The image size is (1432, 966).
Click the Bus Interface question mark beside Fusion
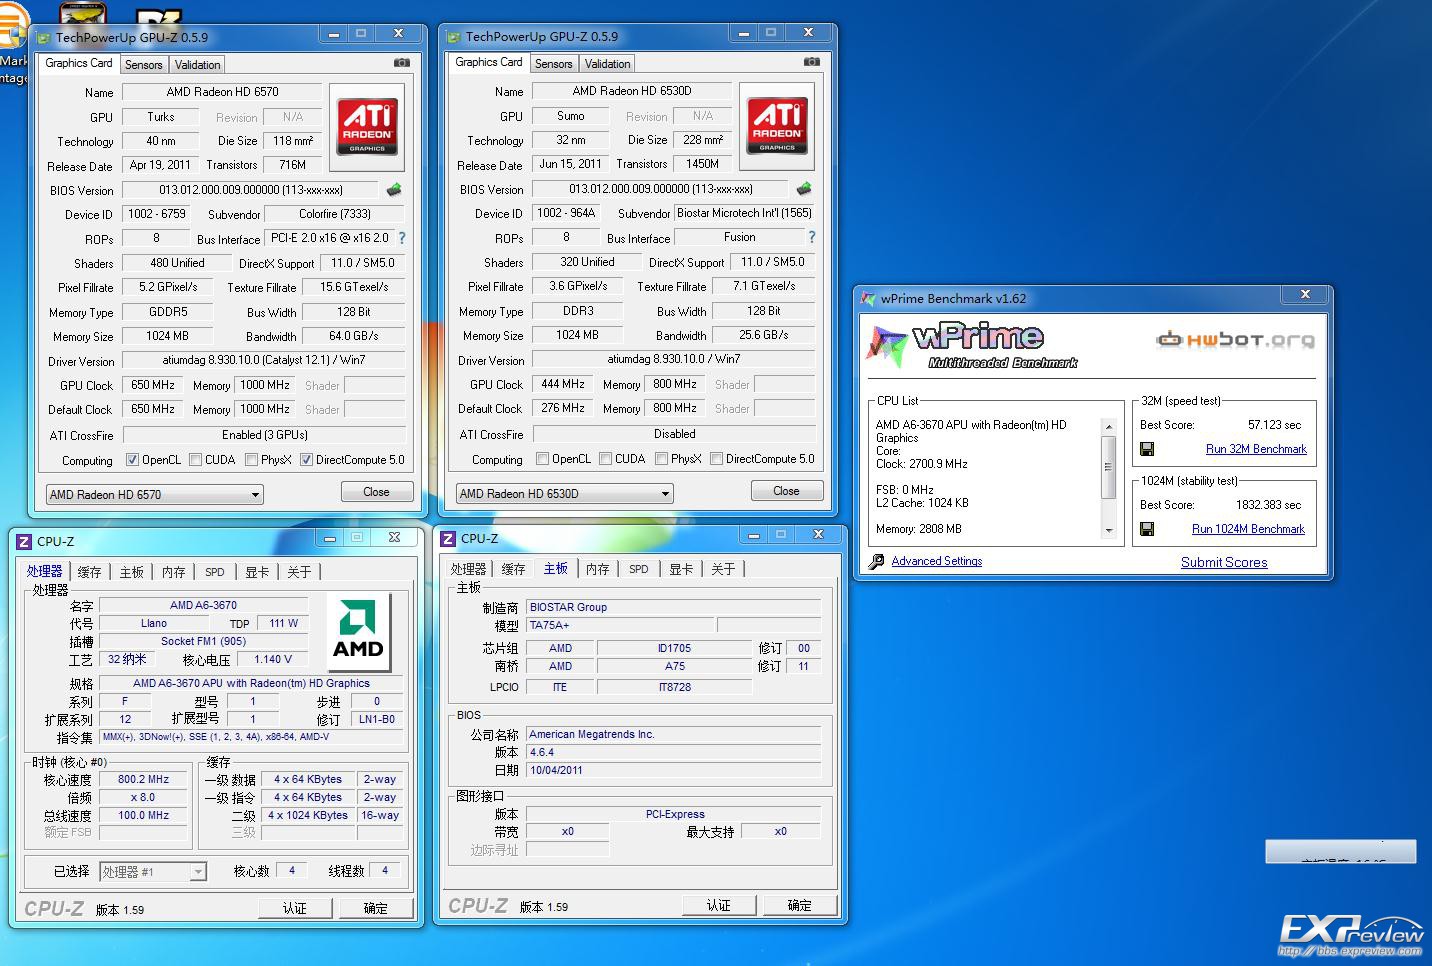coord(812,237)
